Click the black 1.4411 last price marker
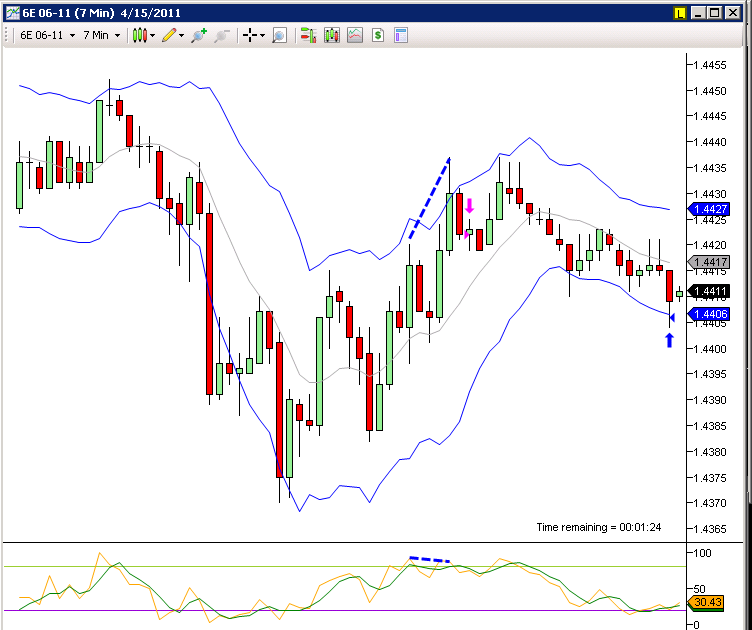This screenshot has height=630, width=752. click(x=708, y=291)
